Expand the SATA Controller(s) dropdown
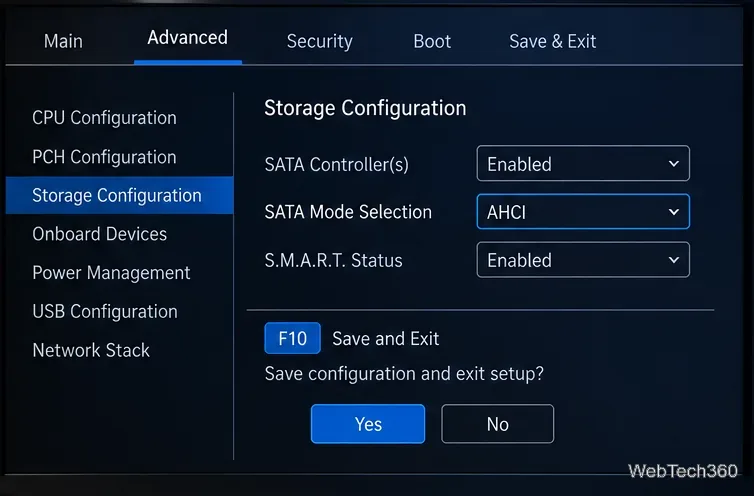754x496 pixels. coord(583,164)
